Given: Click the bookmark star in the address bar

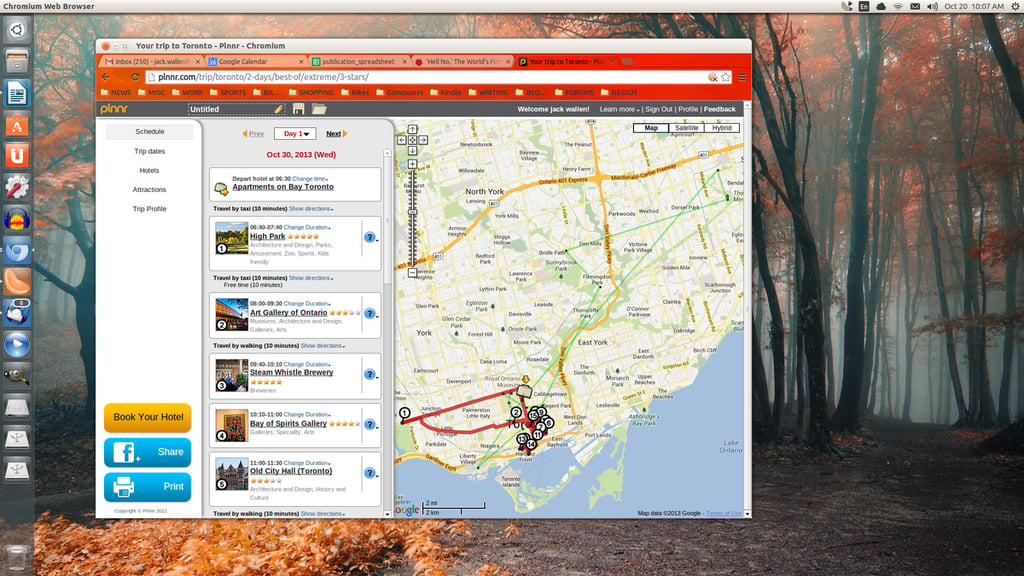Looking at the screenshot, I should pyautogui.click(x=726, y=77).
